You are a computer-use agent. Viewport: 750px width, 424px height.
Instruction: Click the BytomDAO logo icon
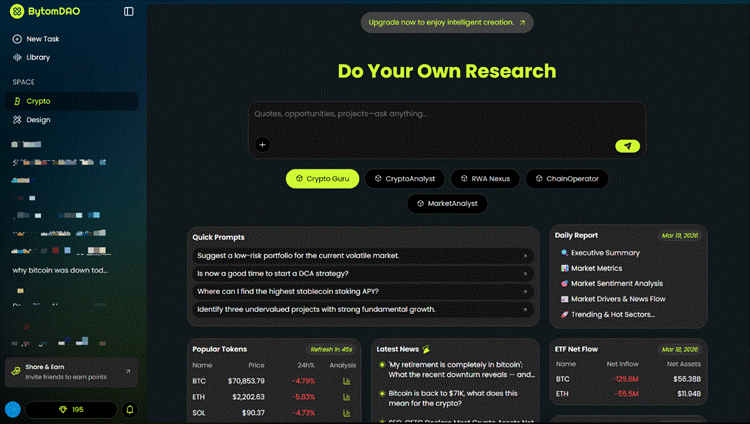coord(17,11)
